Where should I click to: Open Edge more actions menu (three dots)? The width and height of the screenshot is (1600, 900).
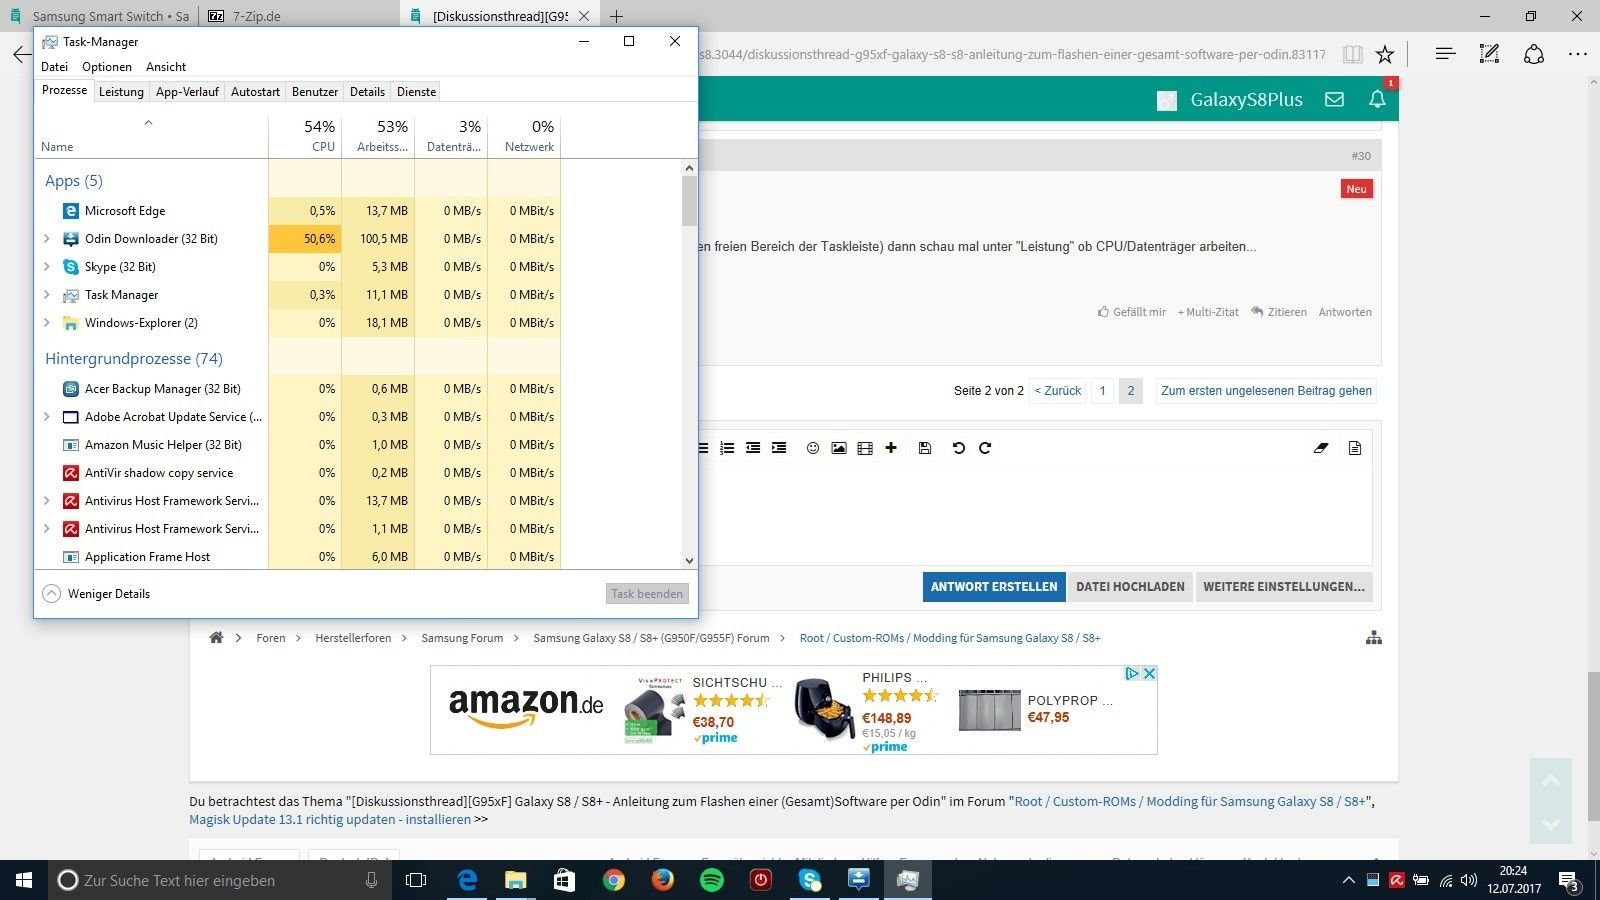pyautogui.click(x=1578, y=54)
